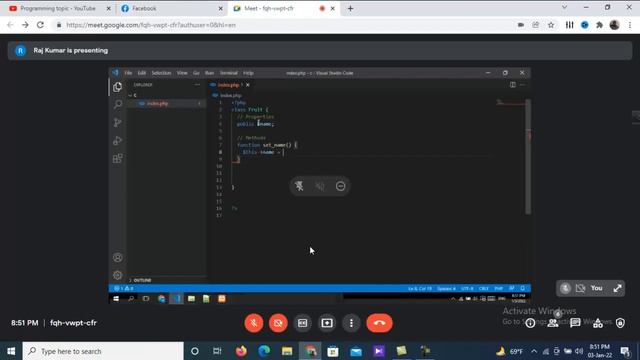Select Run and Debug icon in VS Code

118,140
